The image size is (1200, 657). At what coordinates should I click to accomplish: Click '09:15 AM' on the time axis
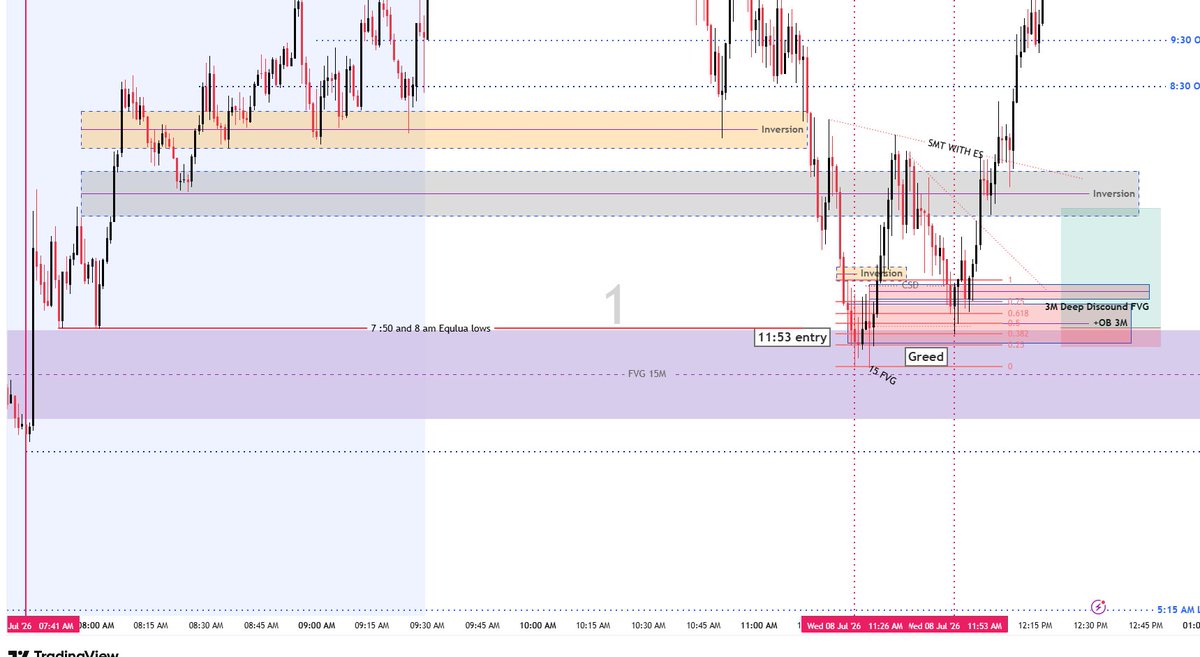pos(372,626)
